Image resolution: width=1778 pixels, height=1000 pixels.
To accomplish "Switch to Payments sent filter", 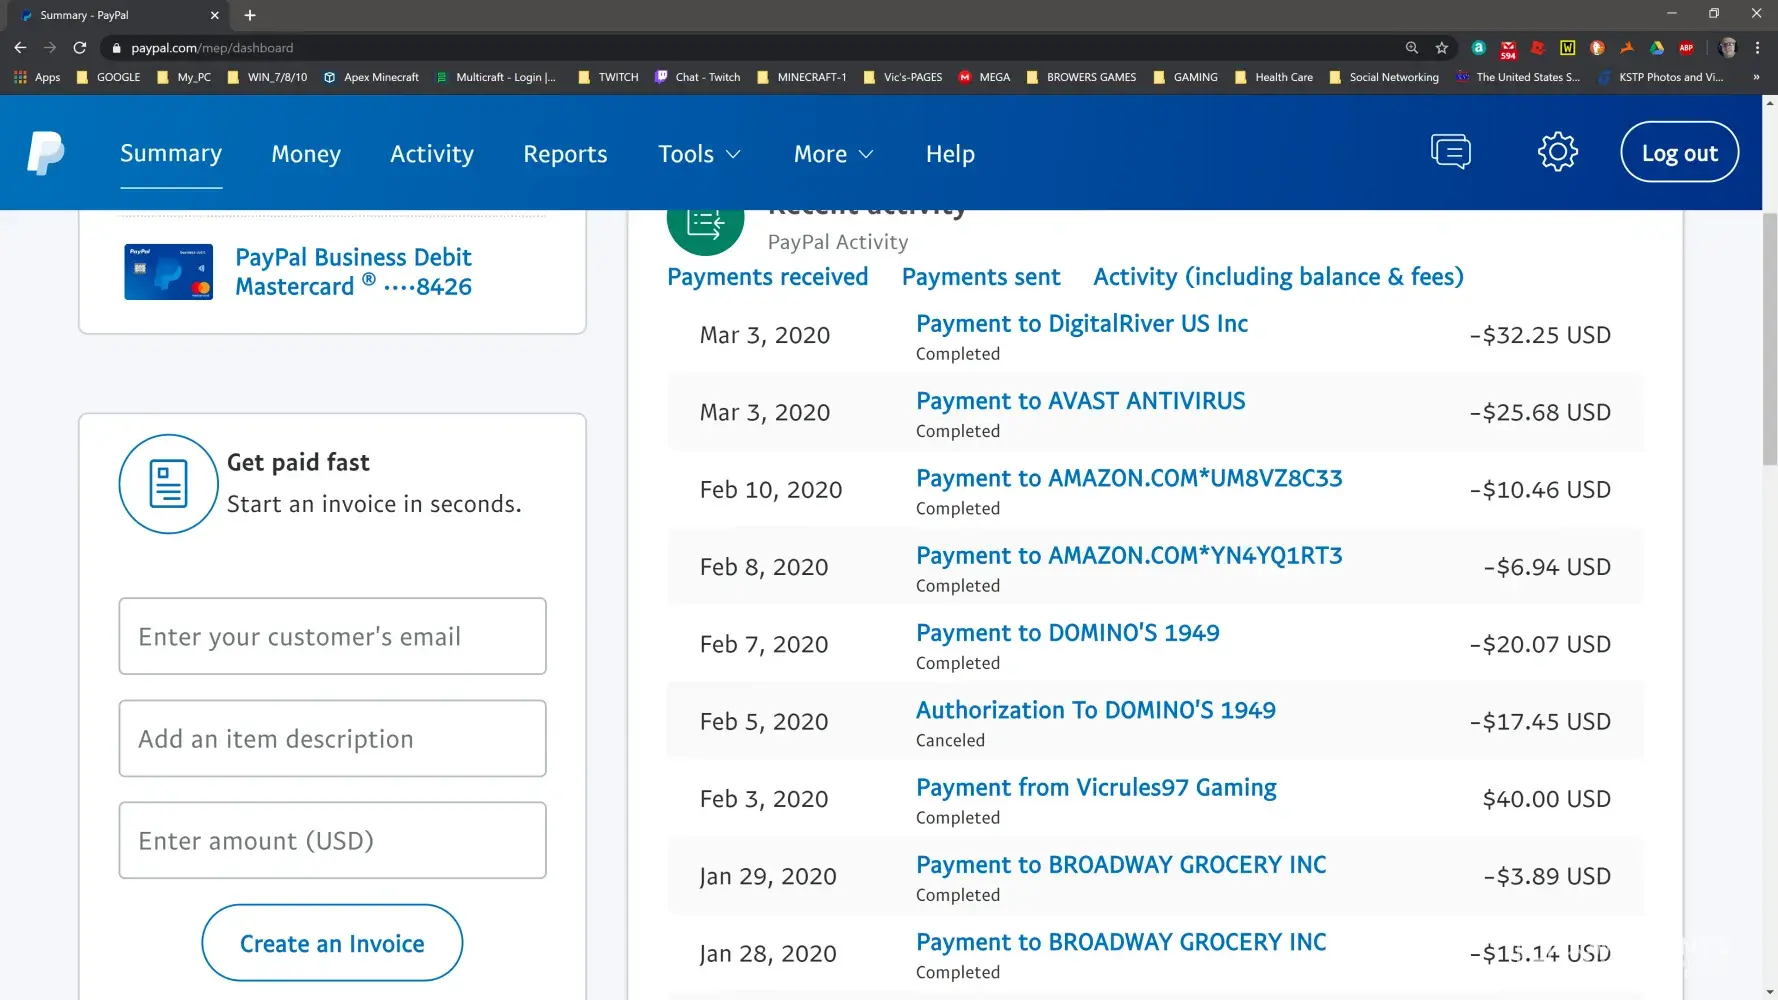I will pos(980,277).
